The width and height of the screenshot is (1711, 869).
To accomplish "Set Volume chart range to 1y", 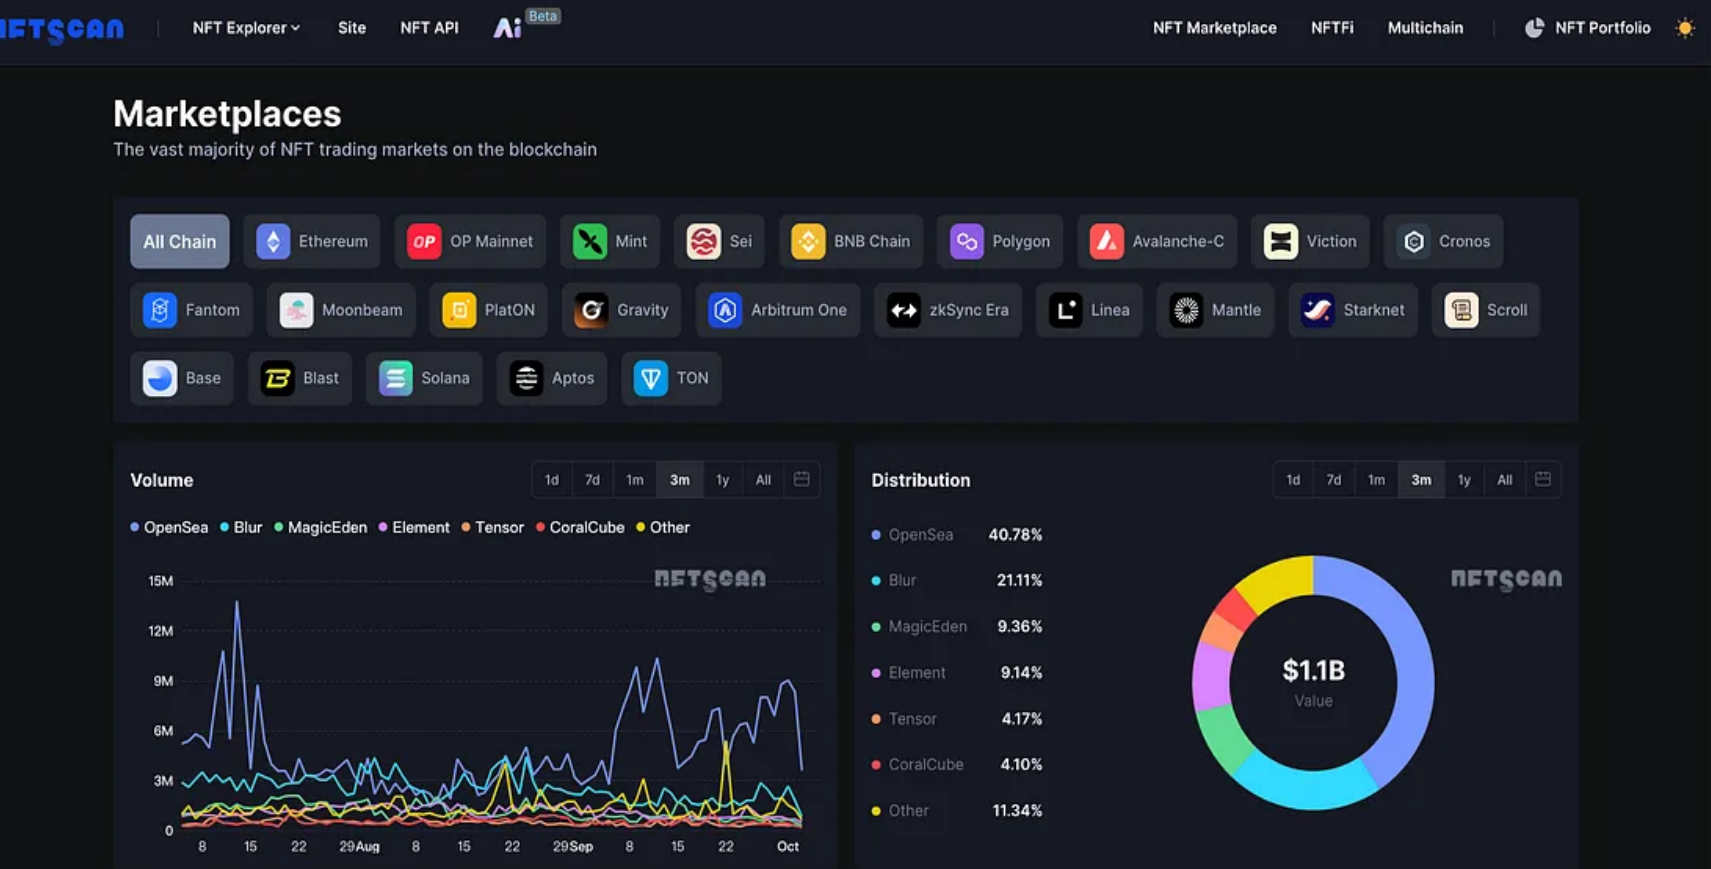I will pyautogui.click(x=722, y=480).
